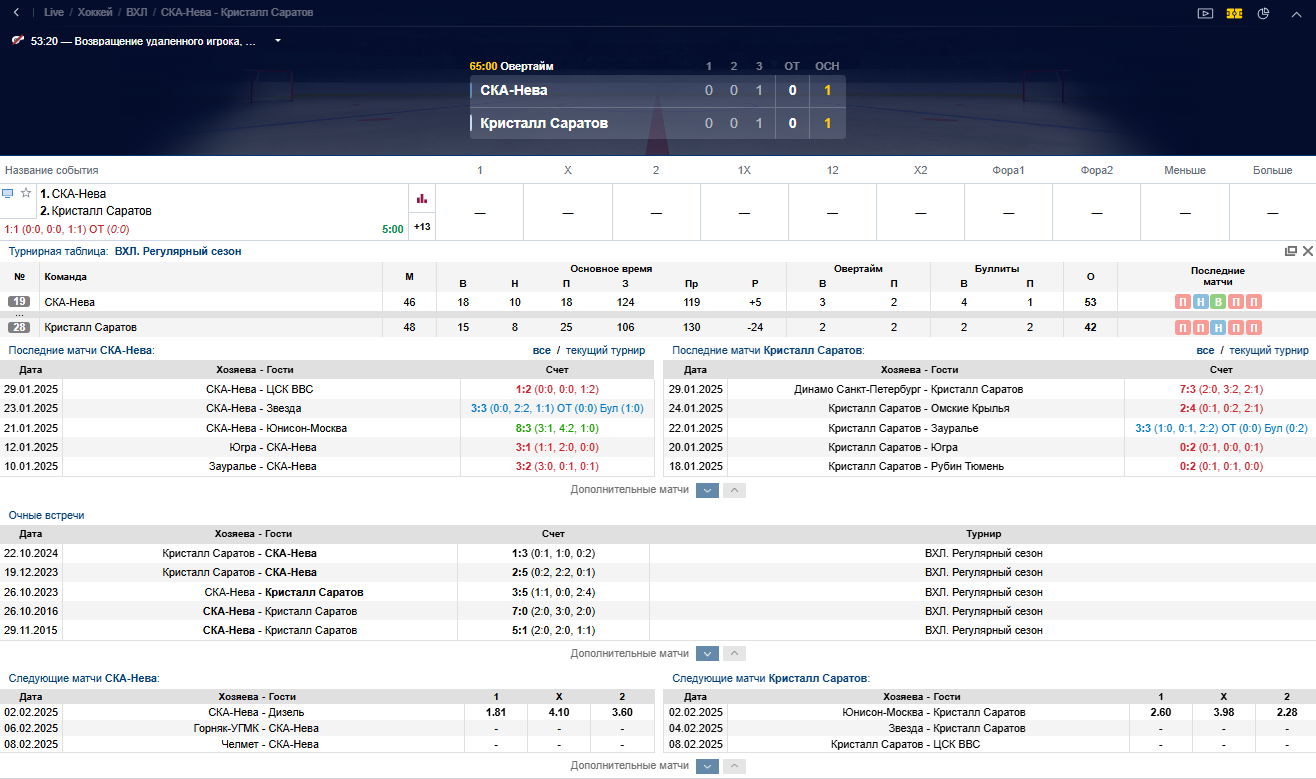Show more last matches with down arrow
This screenshot has height=779, width=1316.
point(707,490)
